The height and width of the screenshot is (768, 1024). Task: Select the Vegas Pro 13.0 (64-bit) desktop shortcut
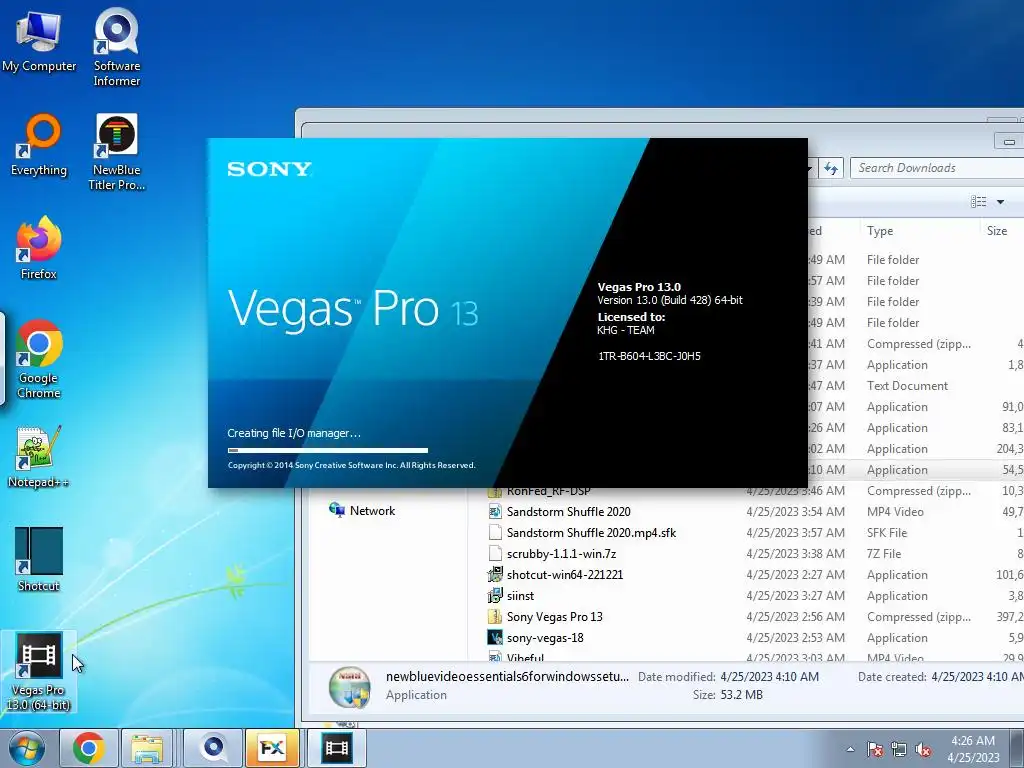coord(39,672)
